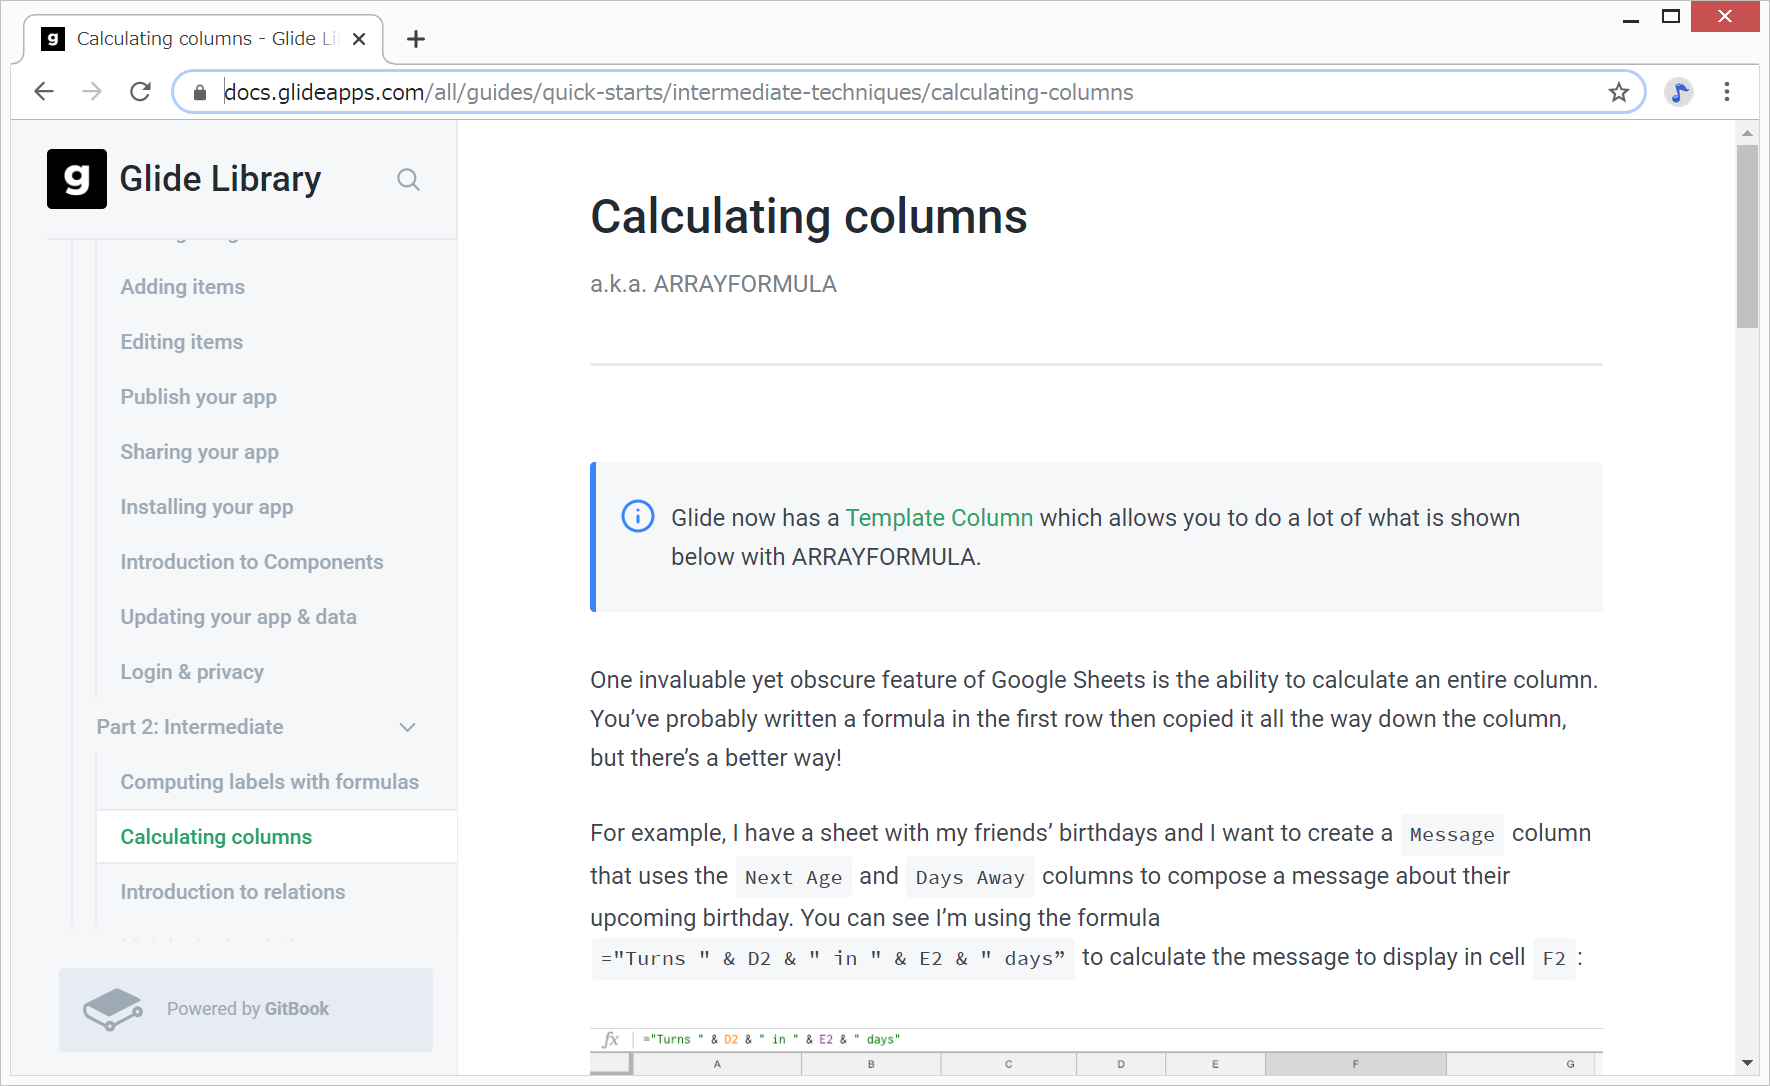Image resolution: width=1770 pixels, height=1086 pixels.
Task: Click Powered by GitBook link
Action: click(246, 1009)
